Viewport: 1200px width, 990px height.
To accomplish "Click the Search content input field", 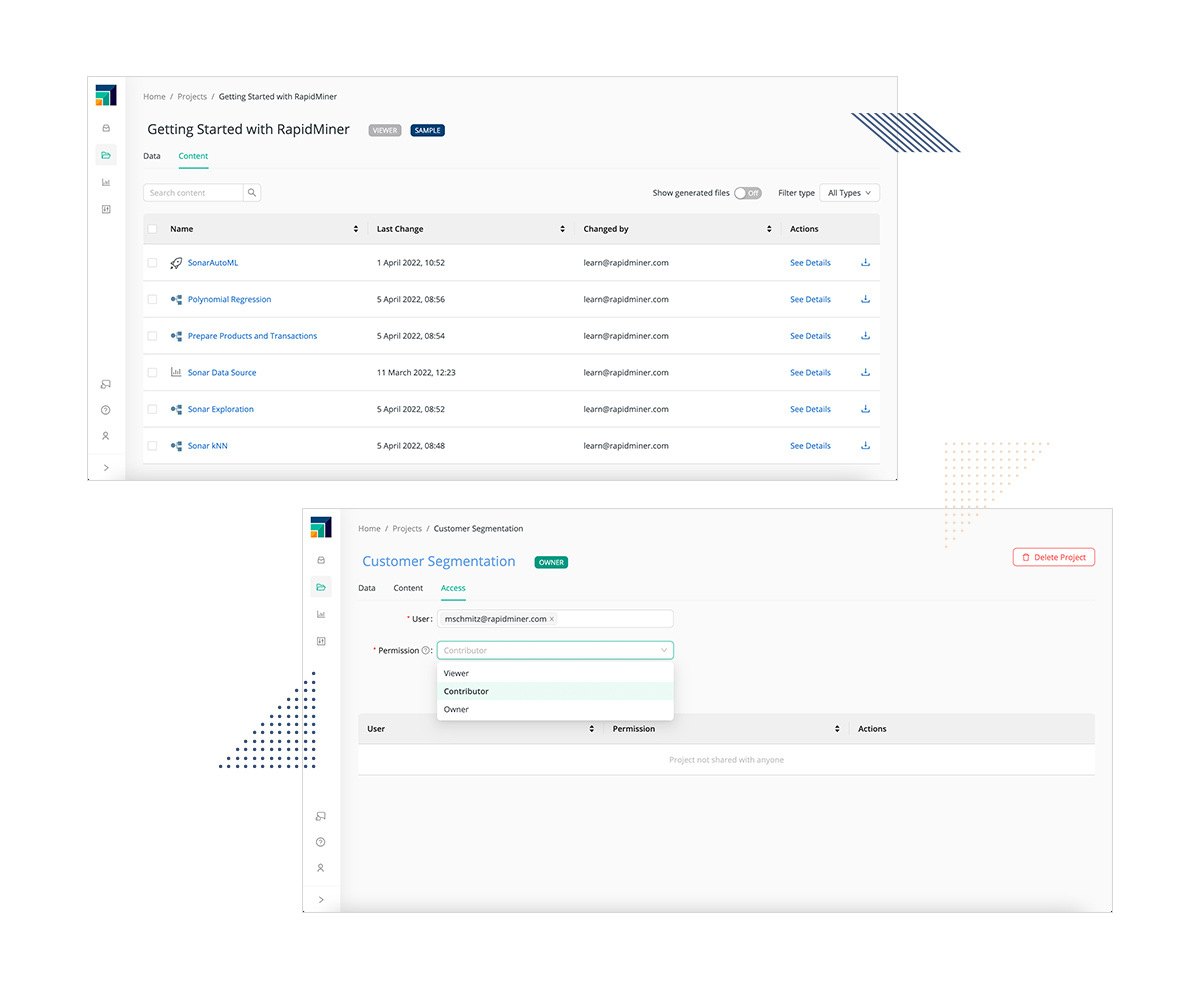I will [193, 193].
